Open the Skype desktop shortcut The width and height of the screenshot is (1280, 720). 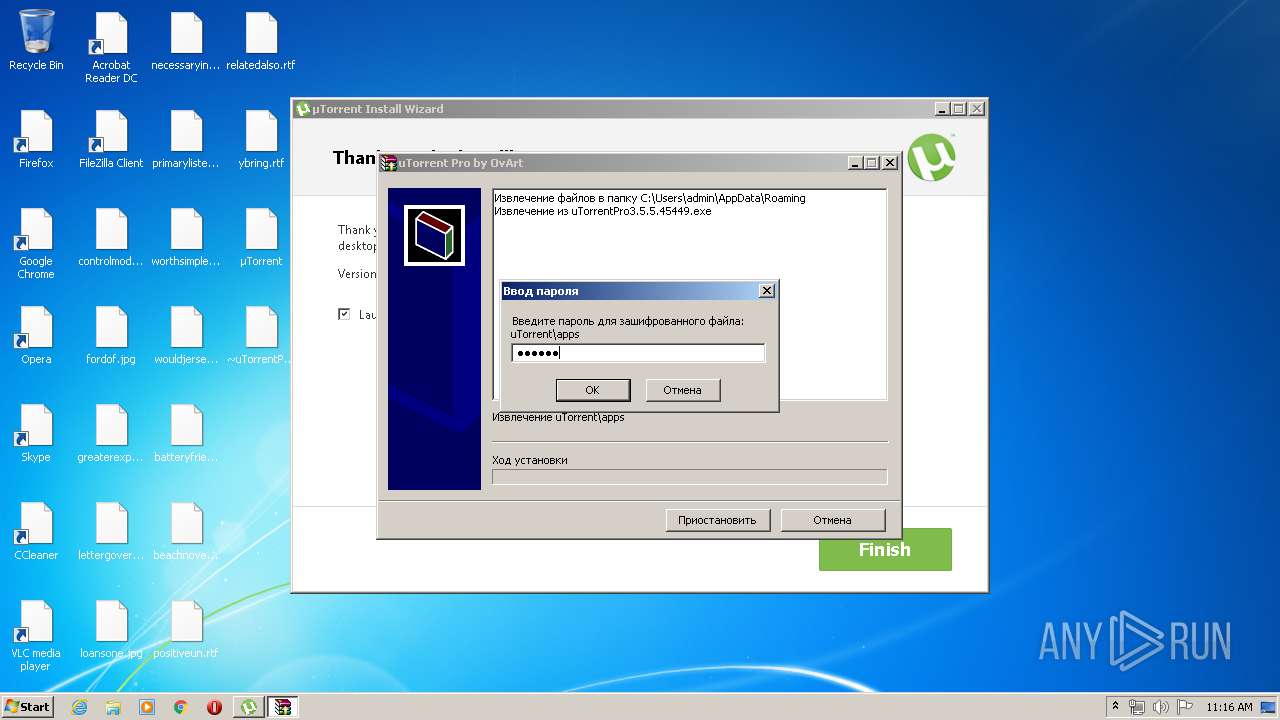pos(36,432)
